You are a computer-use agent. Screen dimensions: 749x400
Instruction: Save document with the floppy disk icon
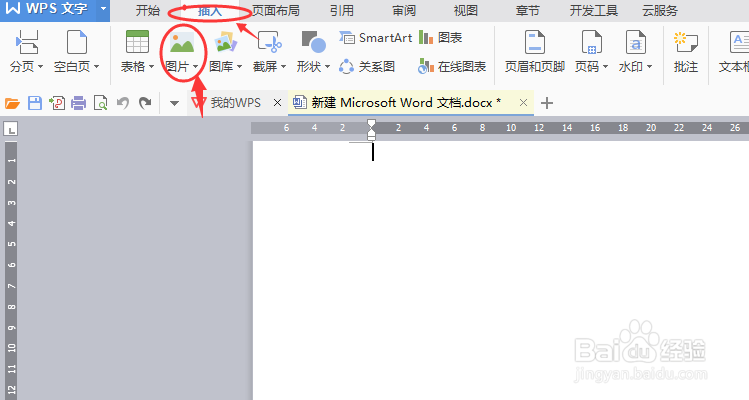point(35,103)
